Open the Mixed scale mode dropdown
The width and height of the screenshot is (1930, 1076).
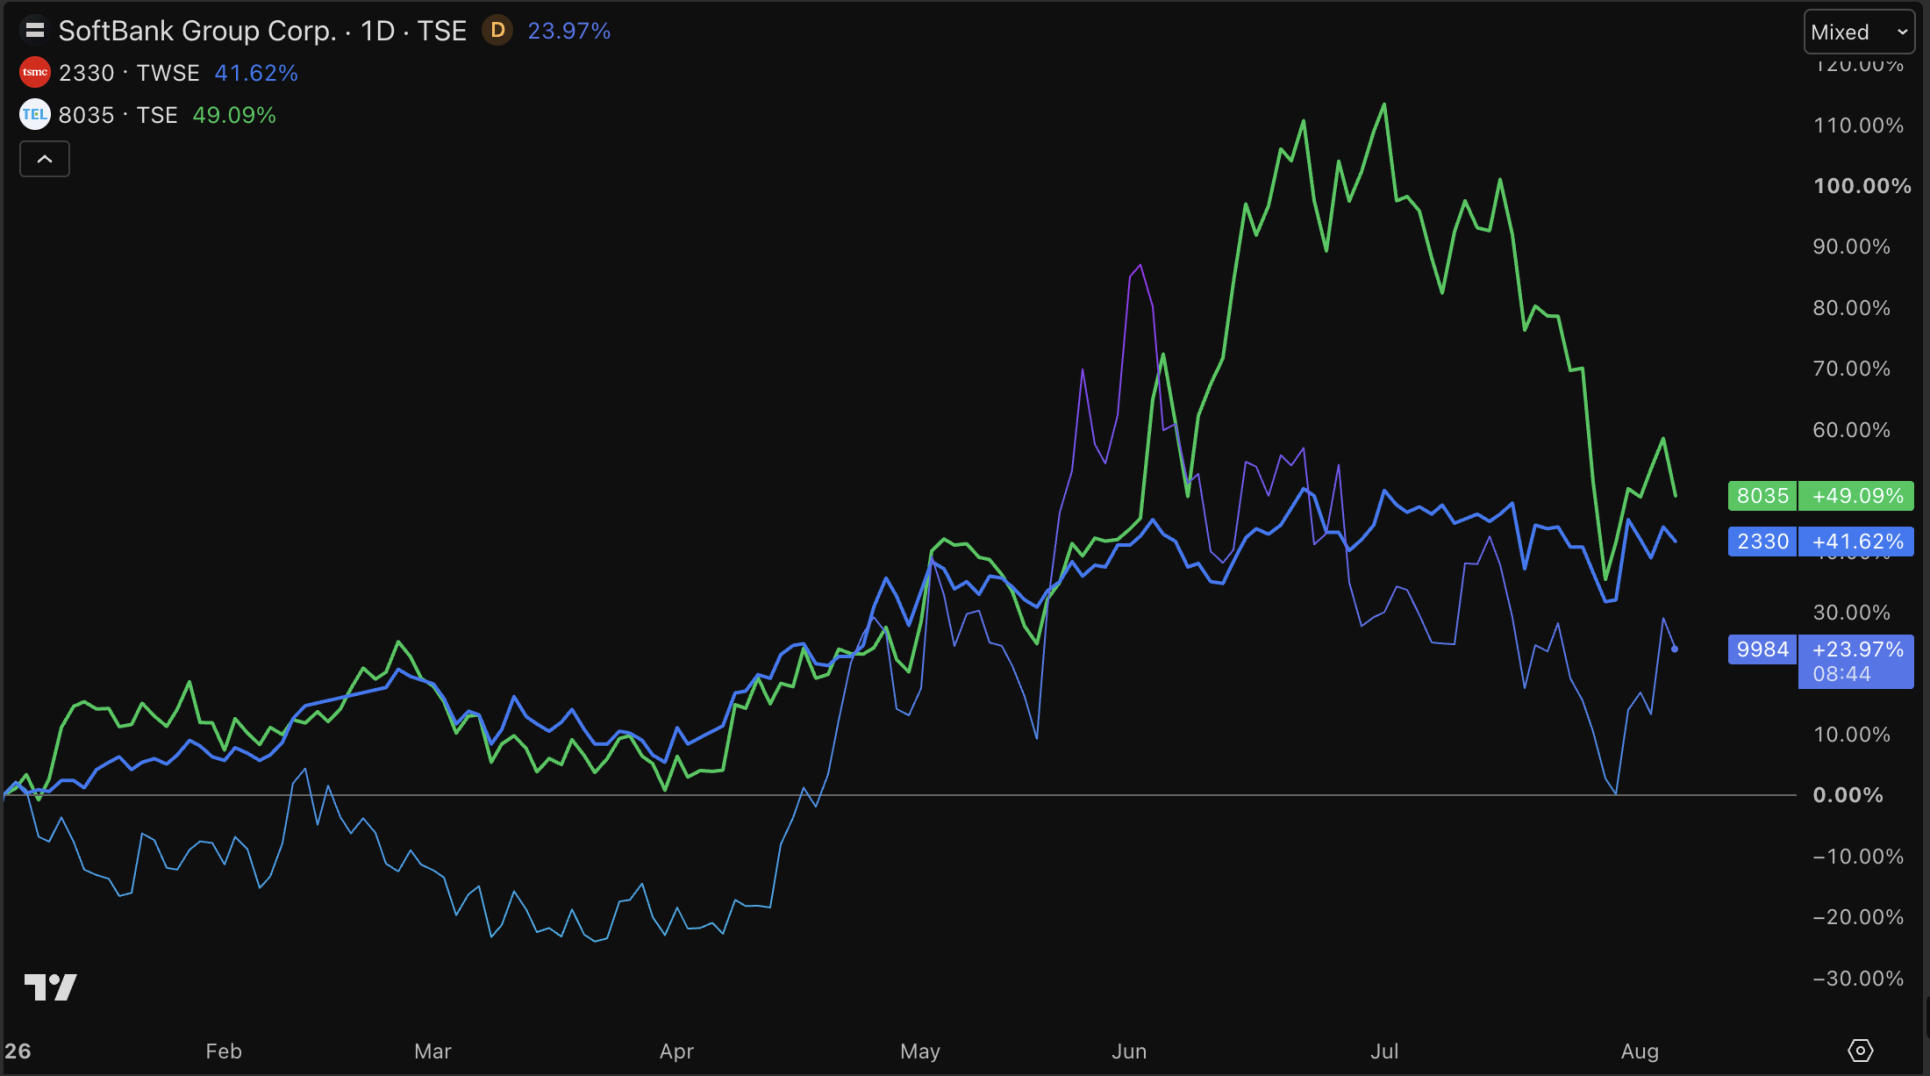[x=1859, y=32]
